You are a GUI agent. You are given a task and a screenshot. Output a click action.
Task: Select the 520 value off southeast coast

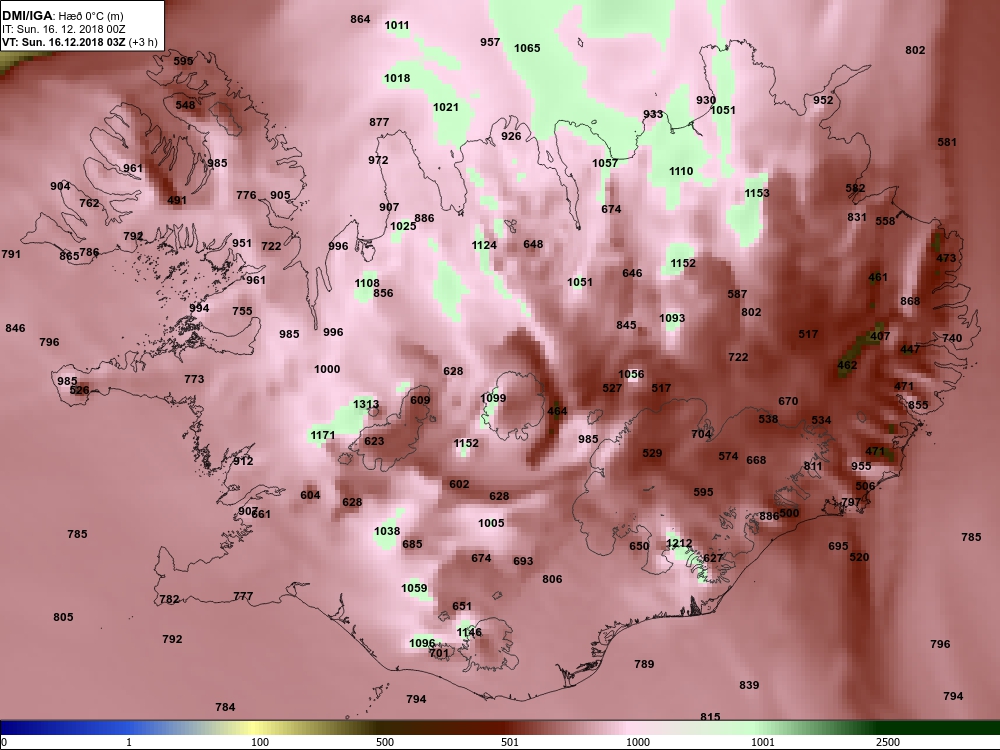[860, 557]
